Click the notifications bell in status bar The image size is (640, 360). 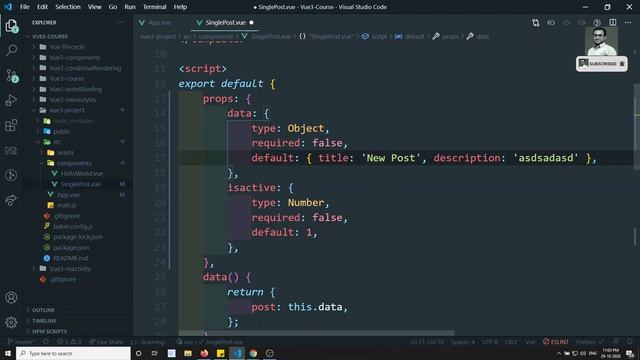(630, 342)
